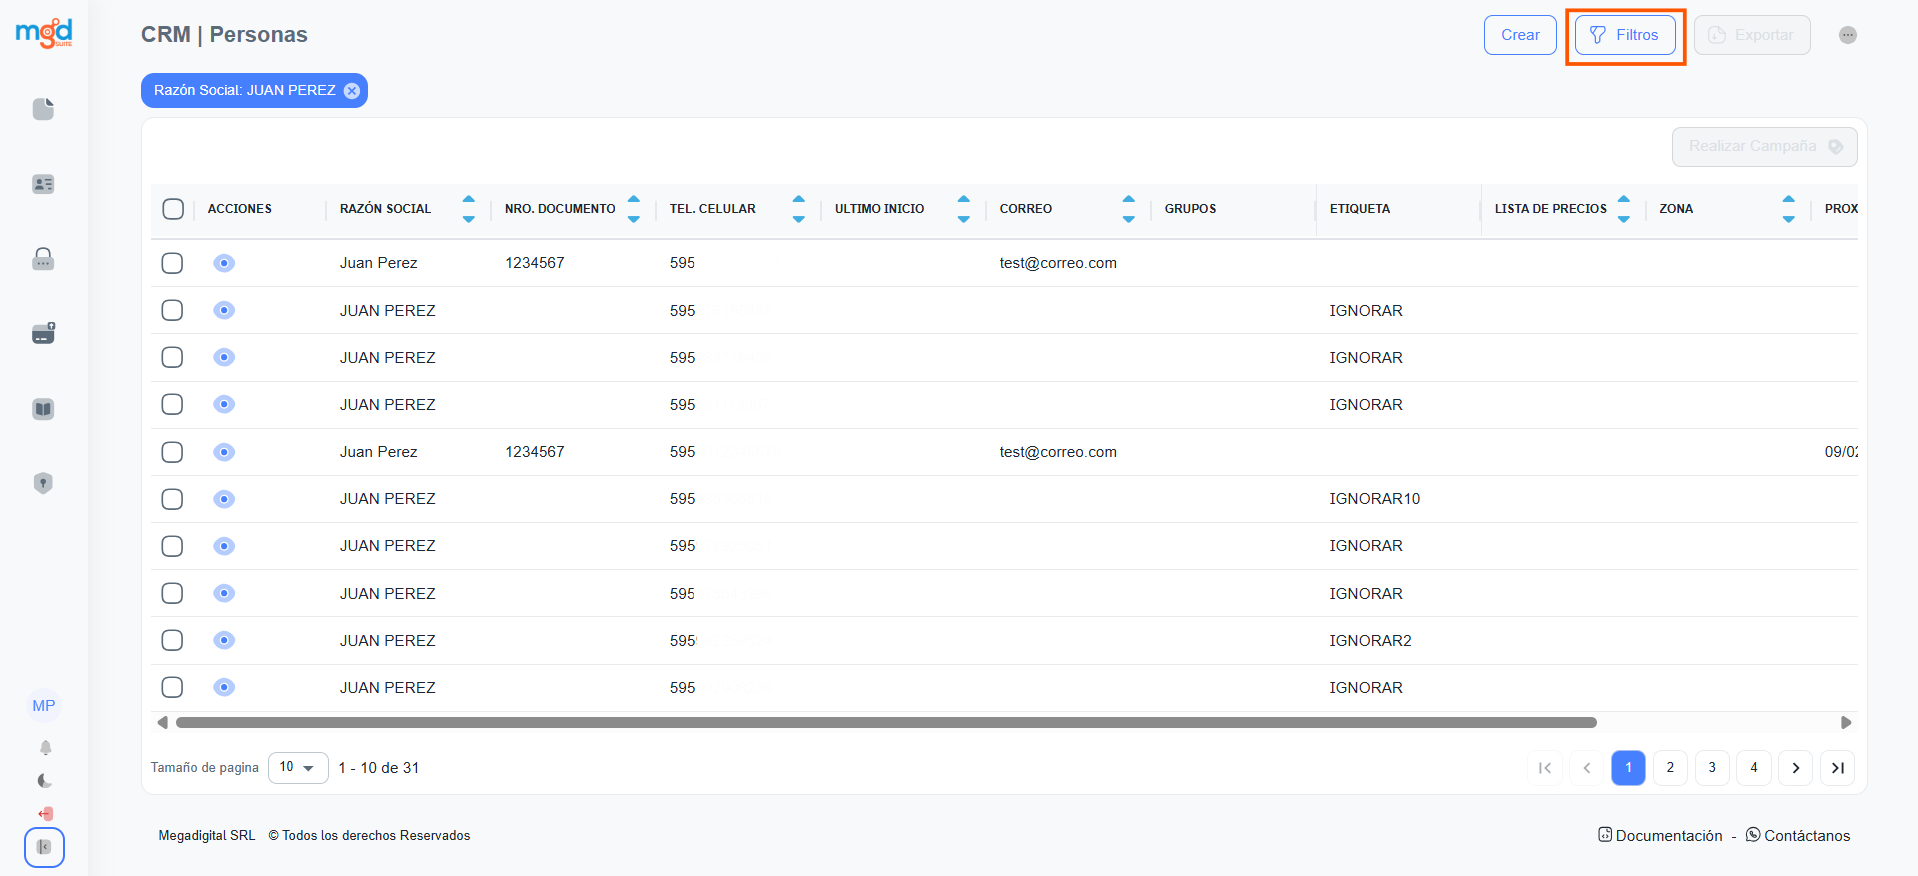Click the shield security sidebar icon
The width and height of the screenshot is (1918, 876).
(x=43, y=483)
